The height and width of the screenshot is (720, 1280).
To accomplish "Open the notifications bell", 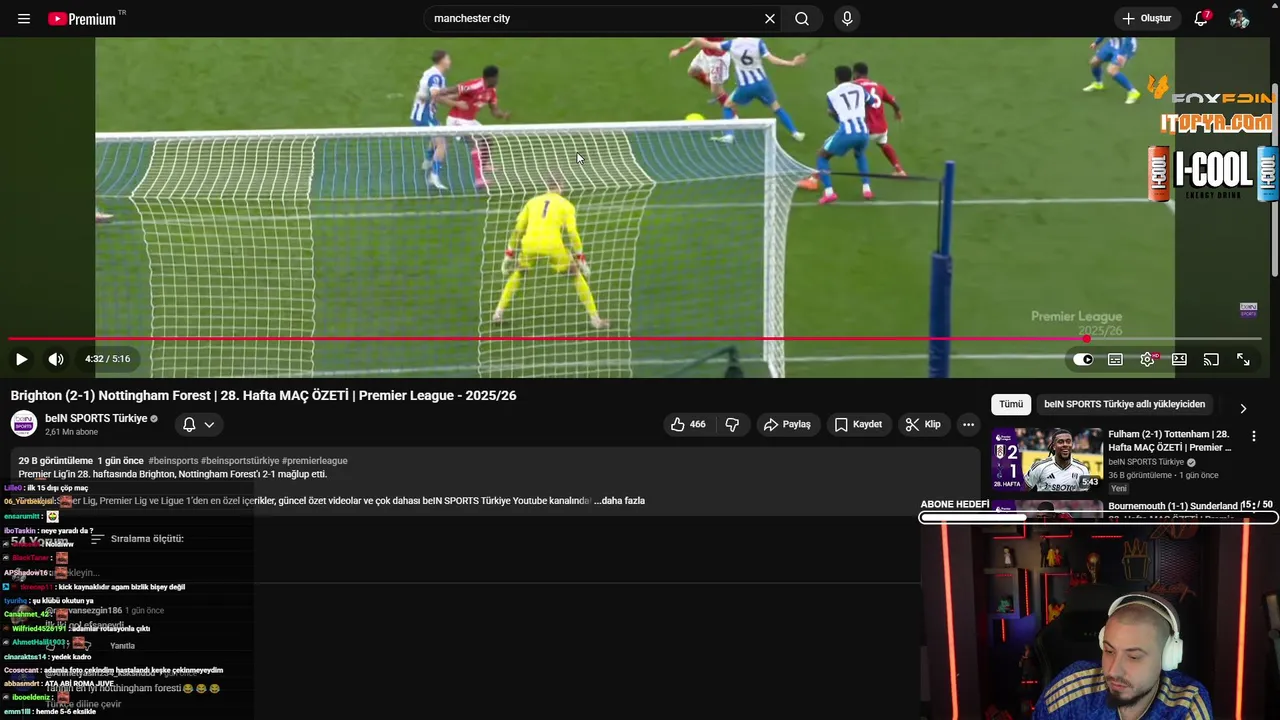I will [1201, 19].
